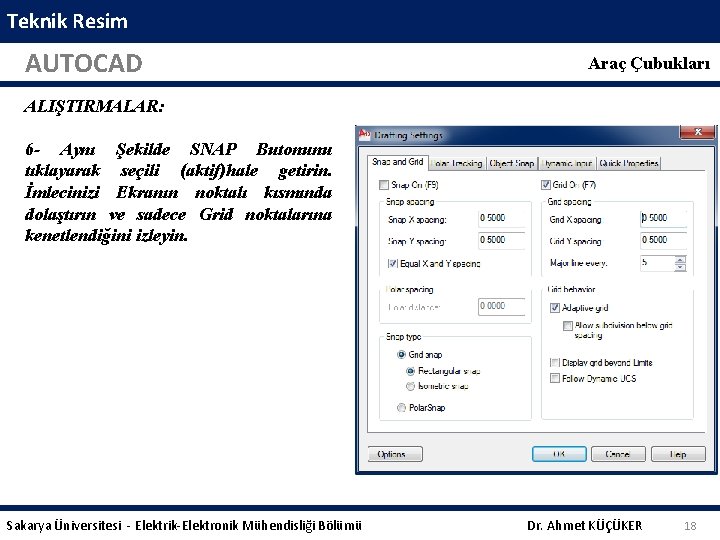Click the slide page number 18

point(690,526)
